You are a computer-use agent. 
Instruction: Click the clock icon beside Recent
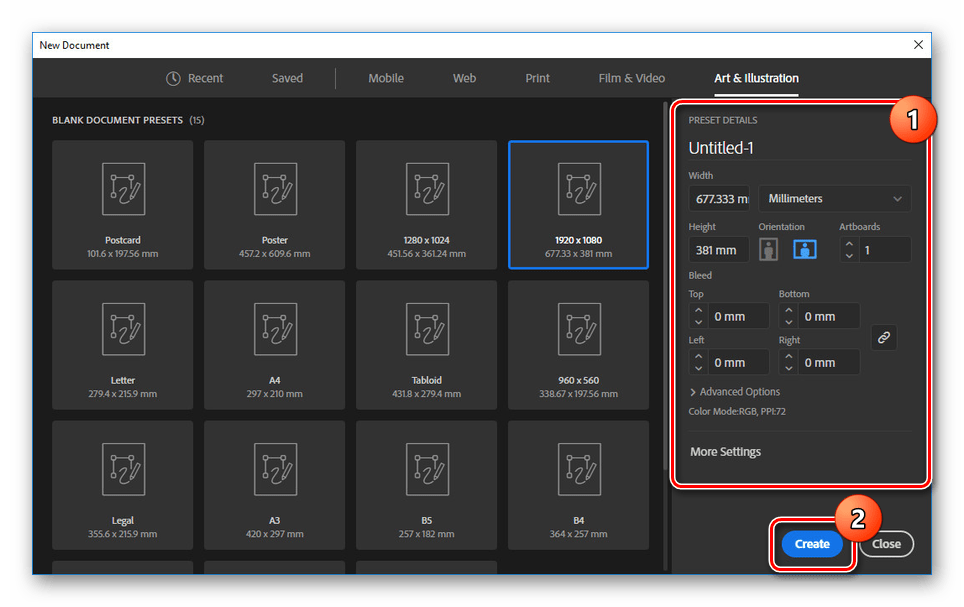pos(173,79)
